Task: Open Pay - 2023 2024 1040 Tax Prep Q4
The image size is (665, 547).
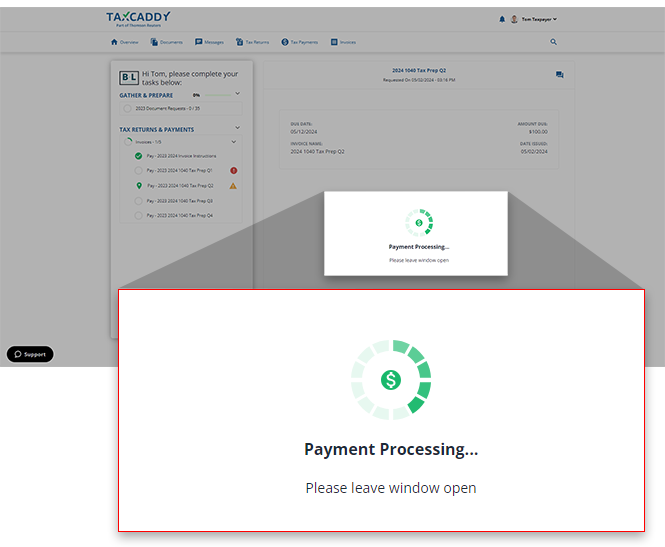Action: click(180, 216)
